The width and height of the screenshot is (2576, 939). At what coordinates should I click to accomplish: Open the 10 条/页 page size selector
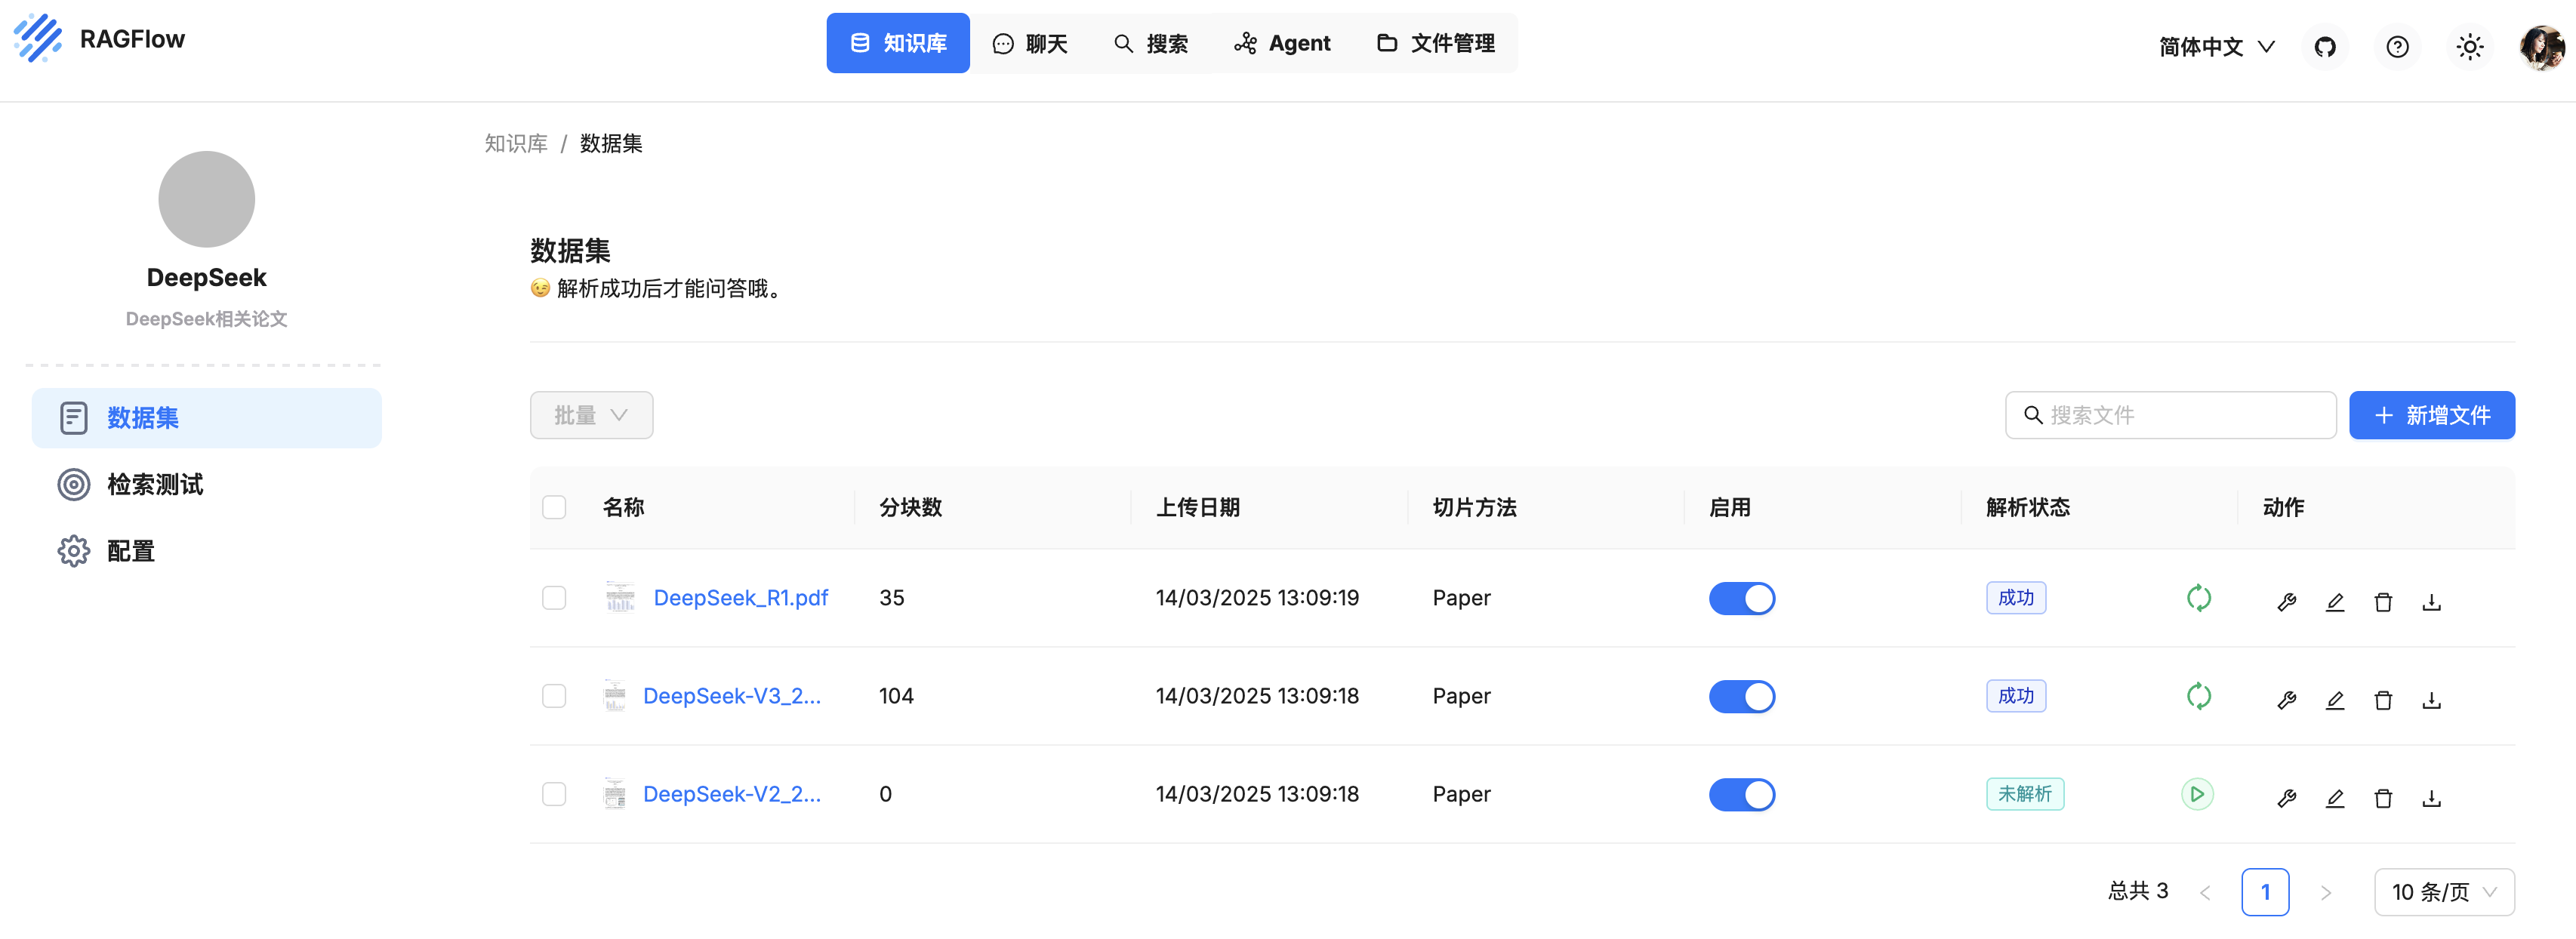[x=2443, y=891]
